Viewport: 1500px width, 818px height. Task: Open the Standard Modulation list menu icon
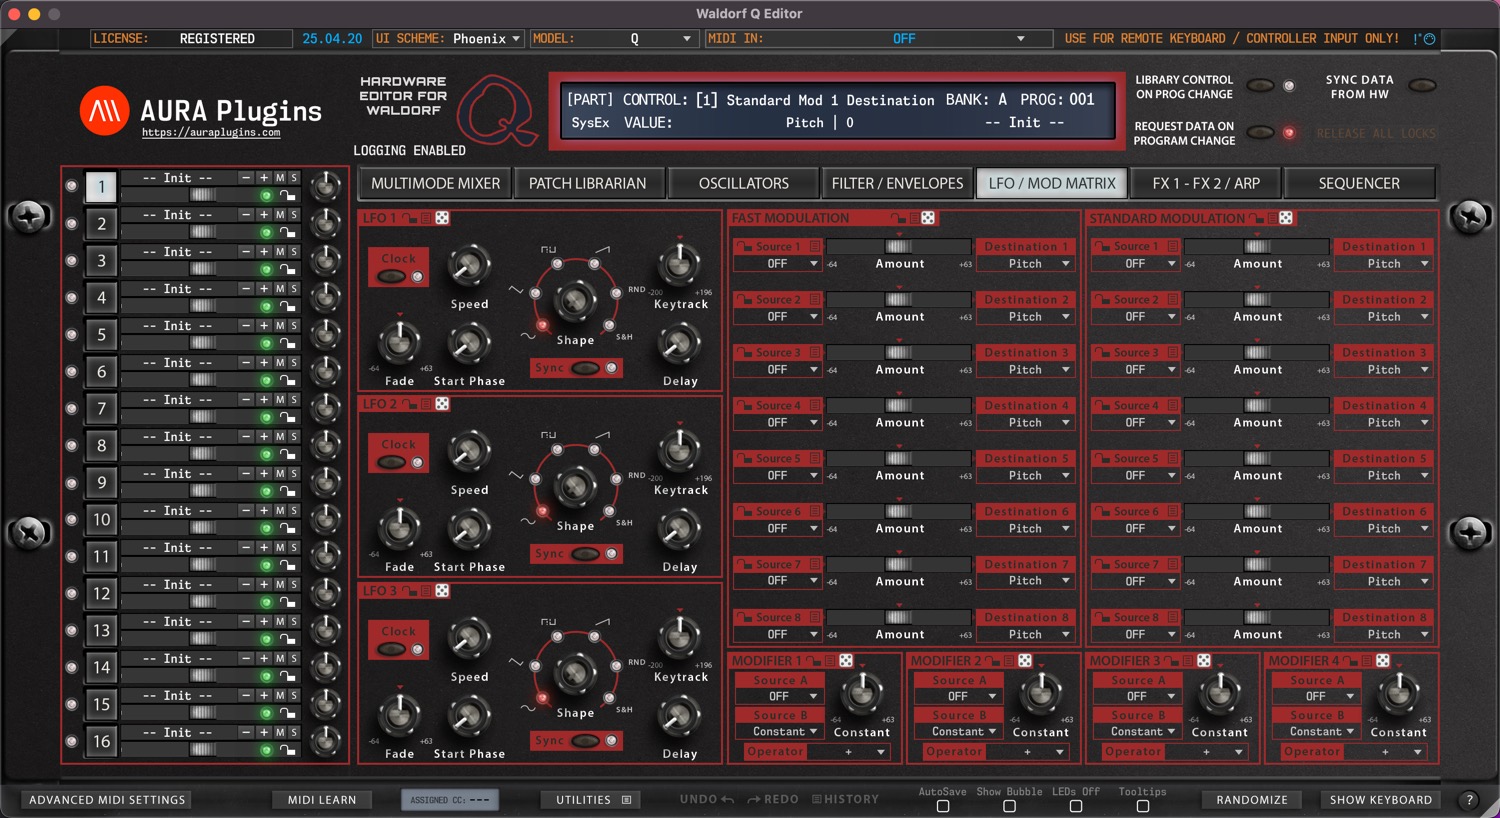[1271, 218]
